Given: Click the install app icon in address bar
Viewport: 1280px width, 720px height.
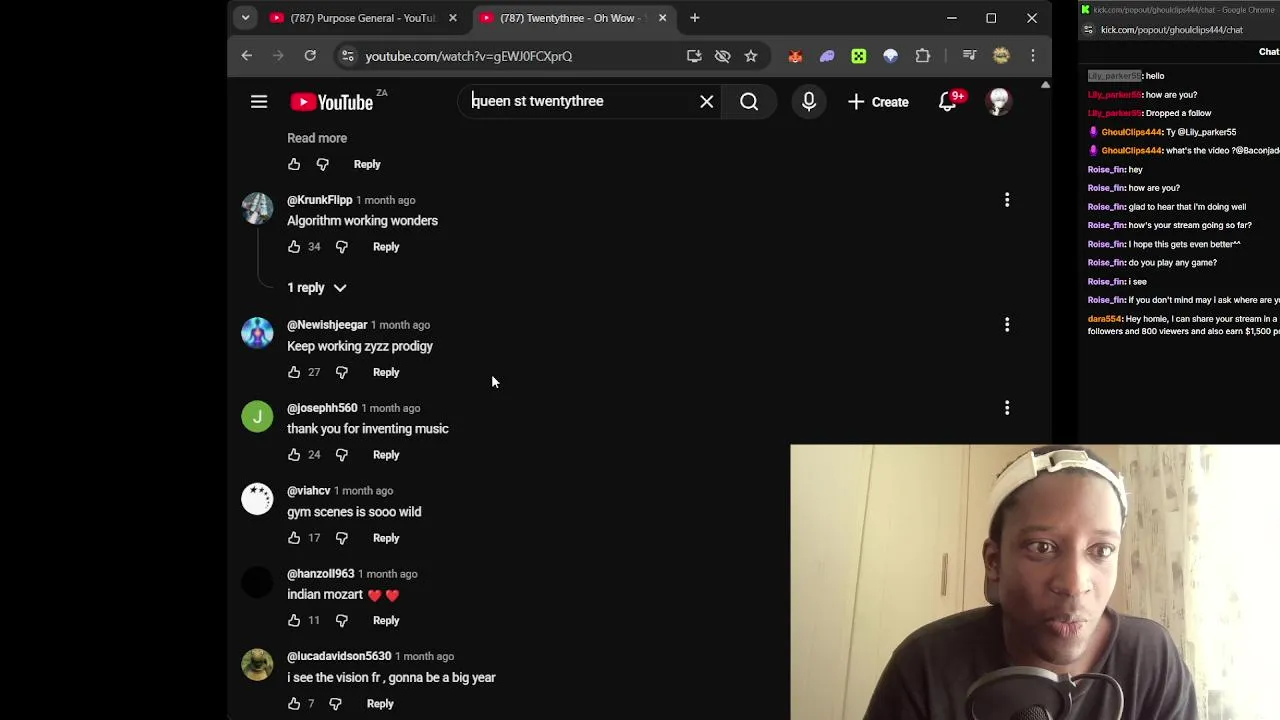Looking at the screenshot, I should tap(694, 56).
